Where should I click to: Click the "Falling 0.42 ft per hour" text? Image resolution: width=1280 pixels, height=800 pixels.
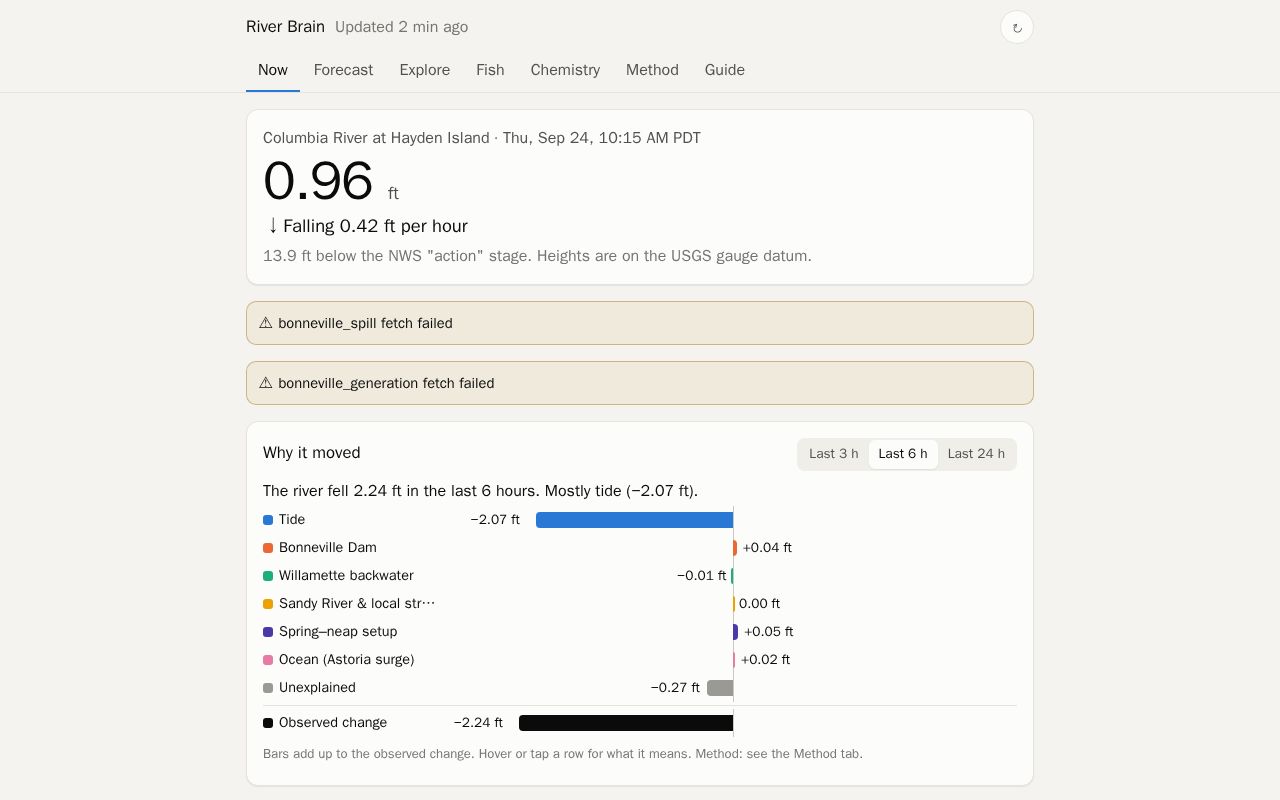(x=375, y=226)
